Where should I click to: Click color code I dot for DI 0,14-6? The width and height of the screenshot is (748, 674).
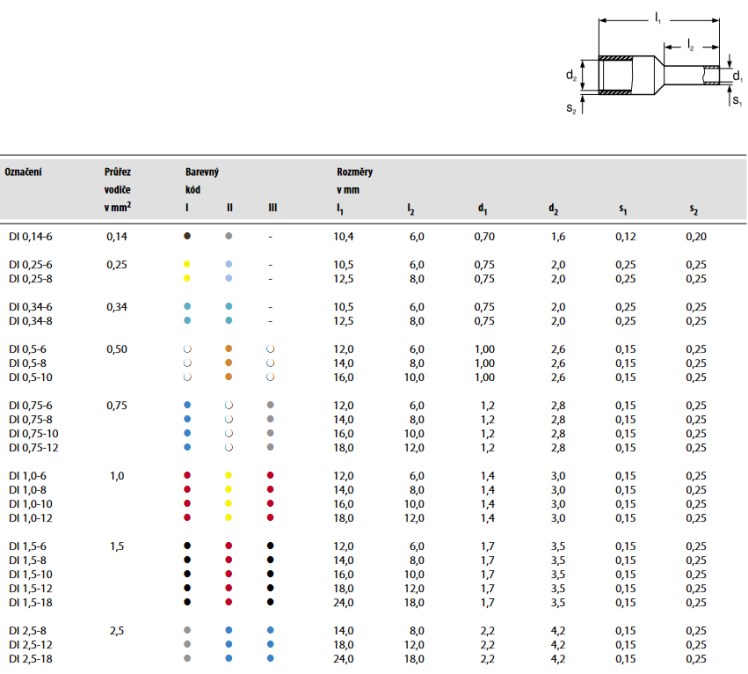click(x=187, y=236)
